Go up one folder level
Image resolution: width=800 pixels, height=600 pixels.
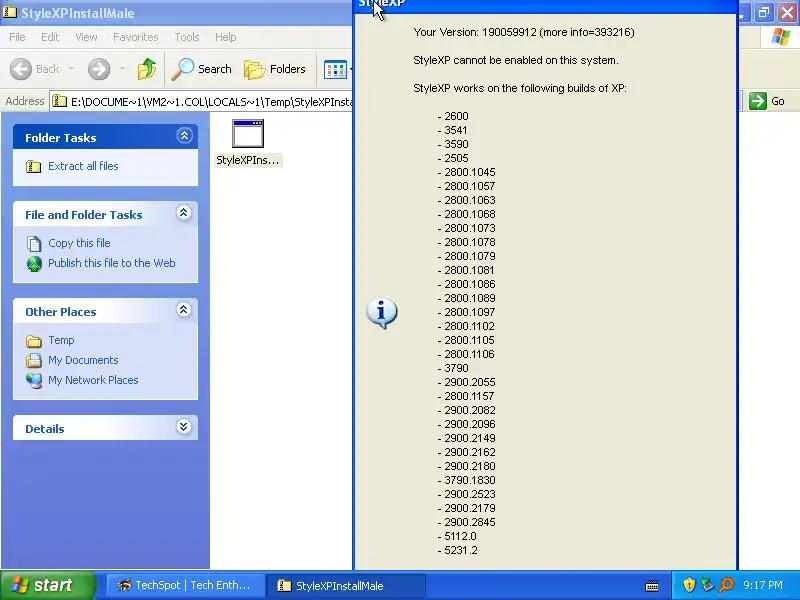tap(147, 69)
